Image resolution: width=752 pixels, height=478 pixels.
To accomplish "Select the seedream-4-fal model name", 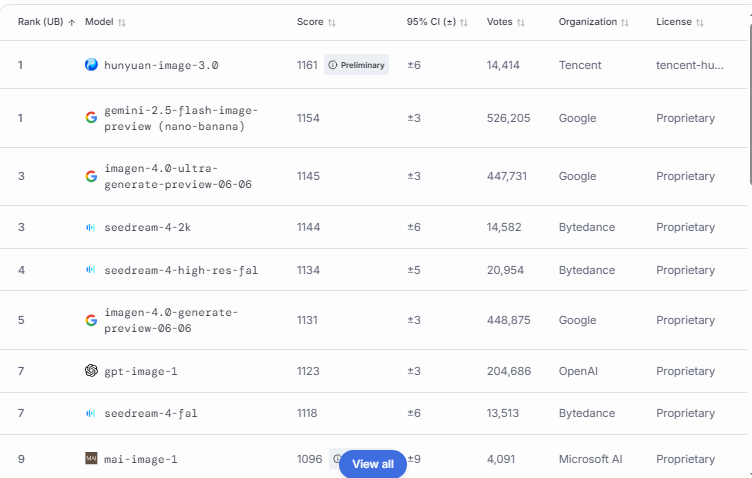I will [151, 413].
